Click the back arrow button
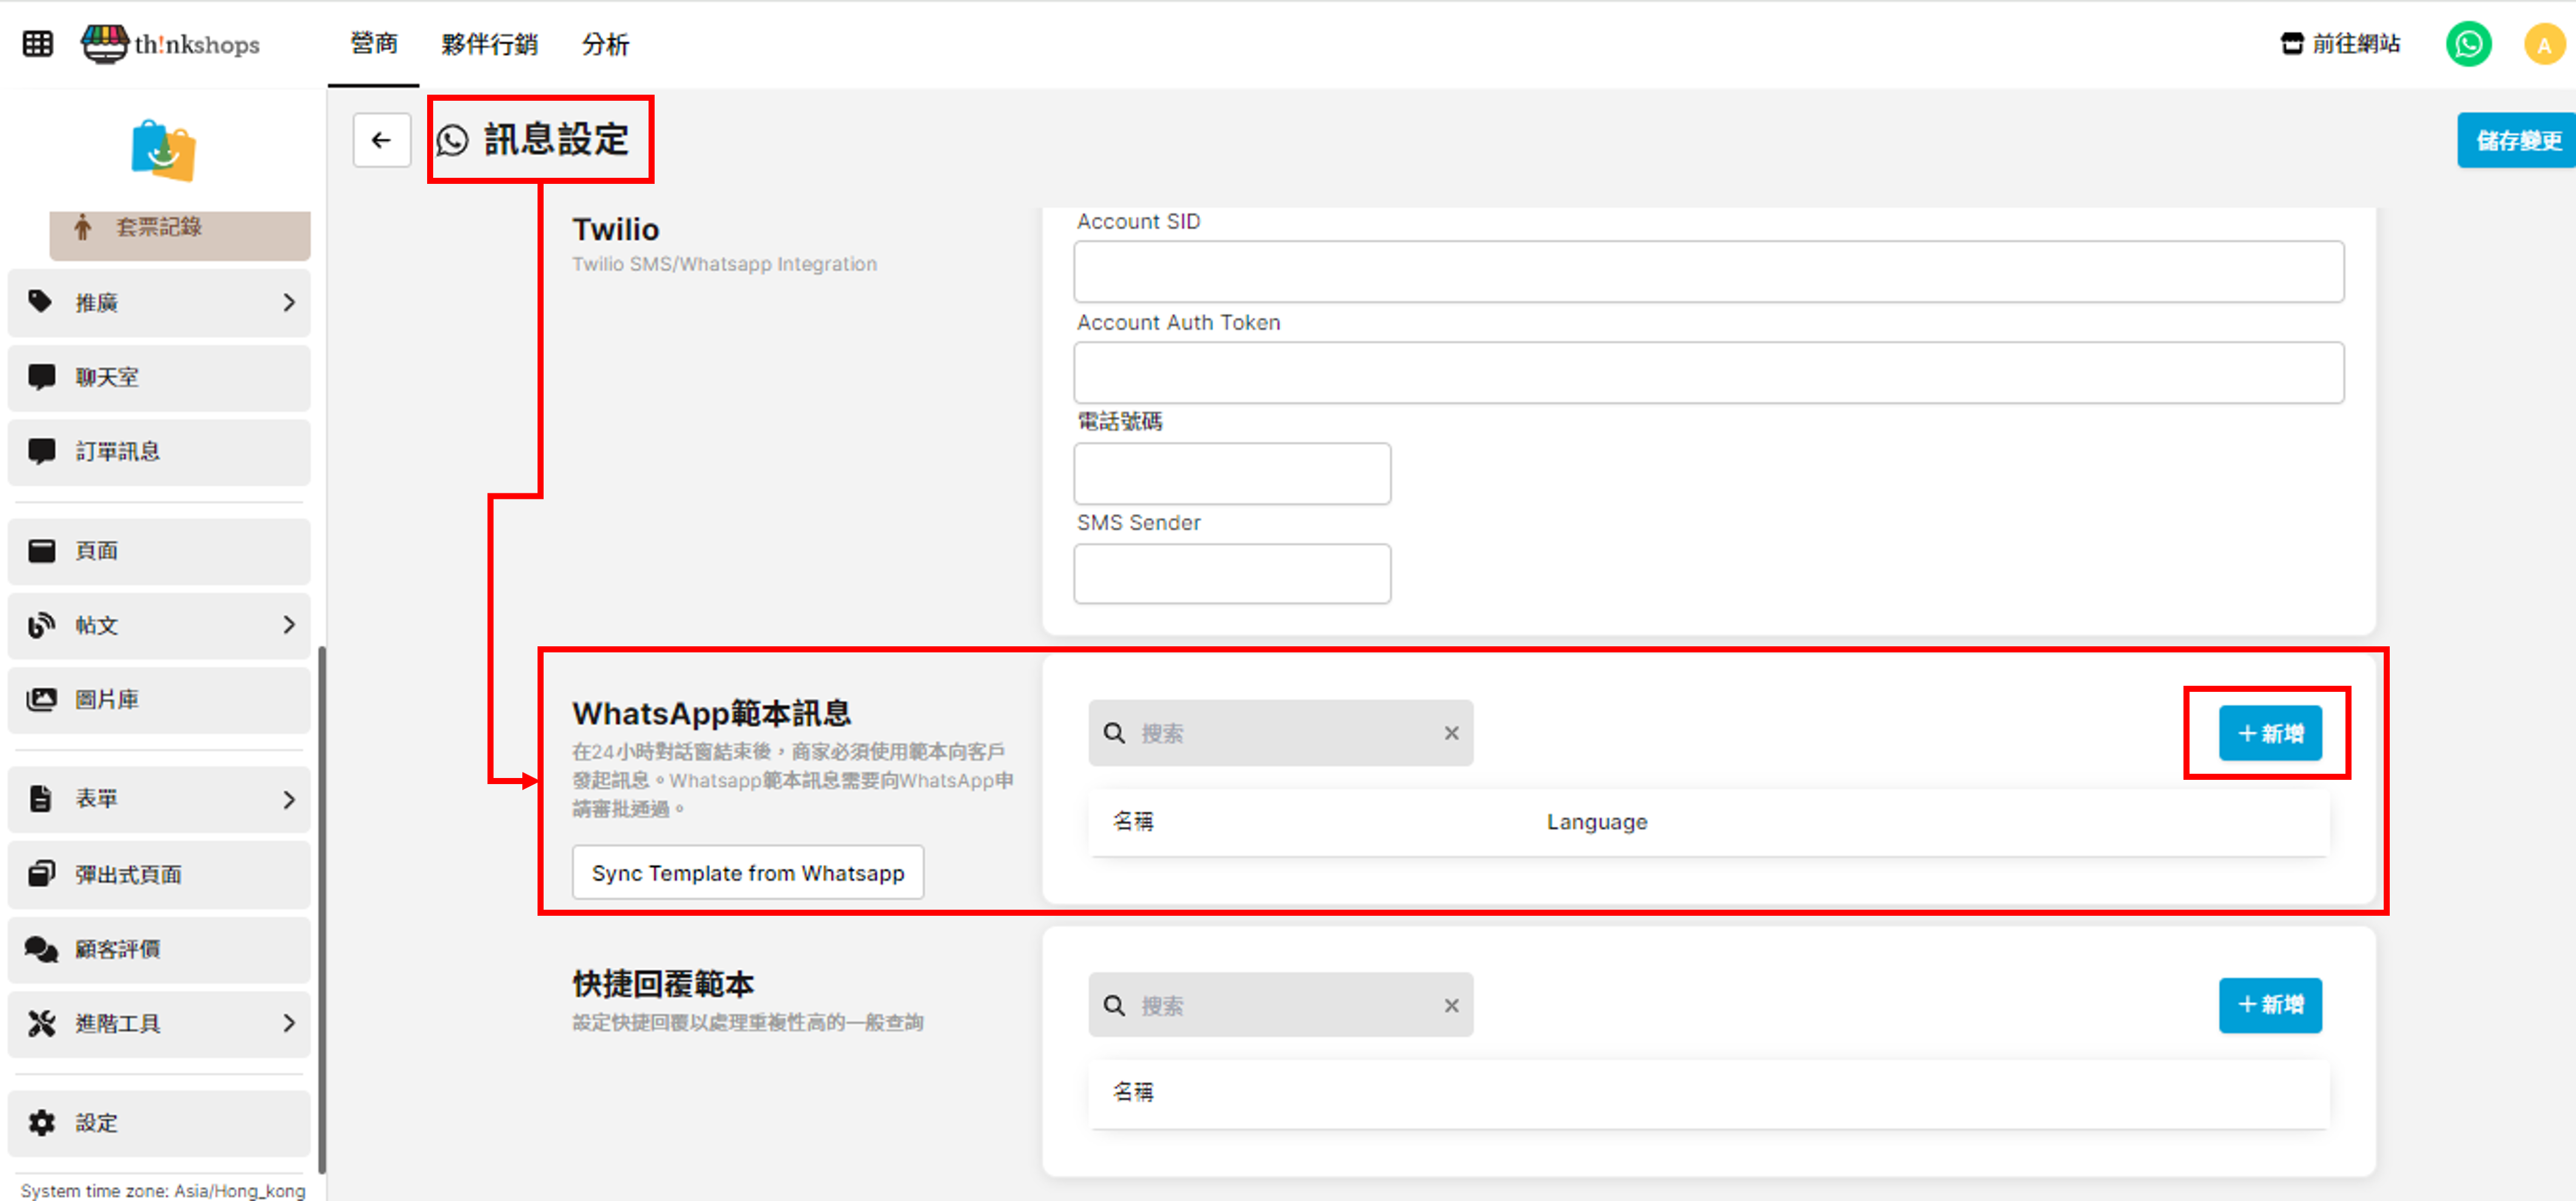Image resolution: width=2576 pixels, height=1201 pixels. (381, 140)
